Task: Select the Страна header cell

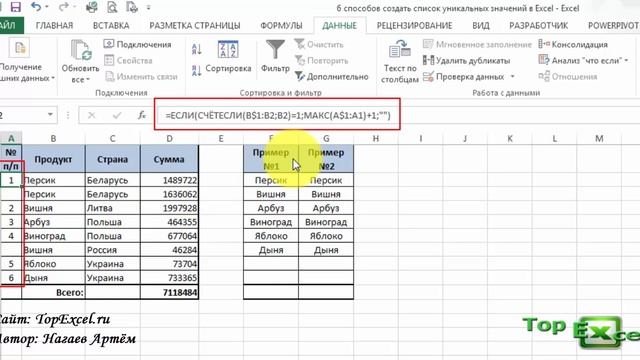Action: [x=113, y=159]
